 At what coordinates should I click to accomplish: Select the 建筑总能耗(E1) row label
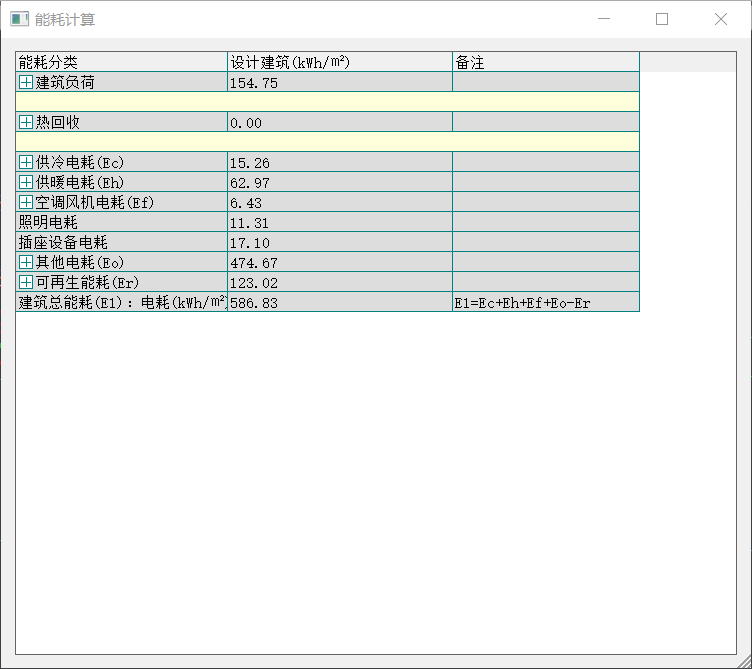tap(120, 302)
